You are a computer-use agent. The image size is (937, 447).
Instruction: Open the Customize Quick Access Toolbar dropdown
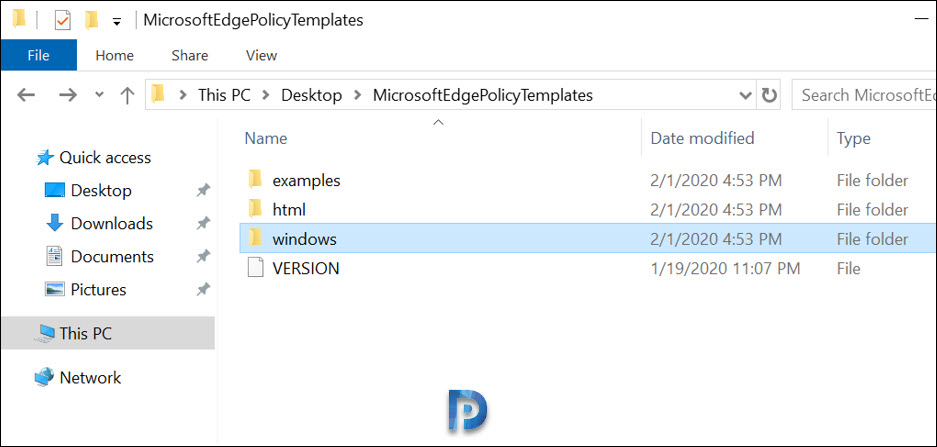point(117,22)
